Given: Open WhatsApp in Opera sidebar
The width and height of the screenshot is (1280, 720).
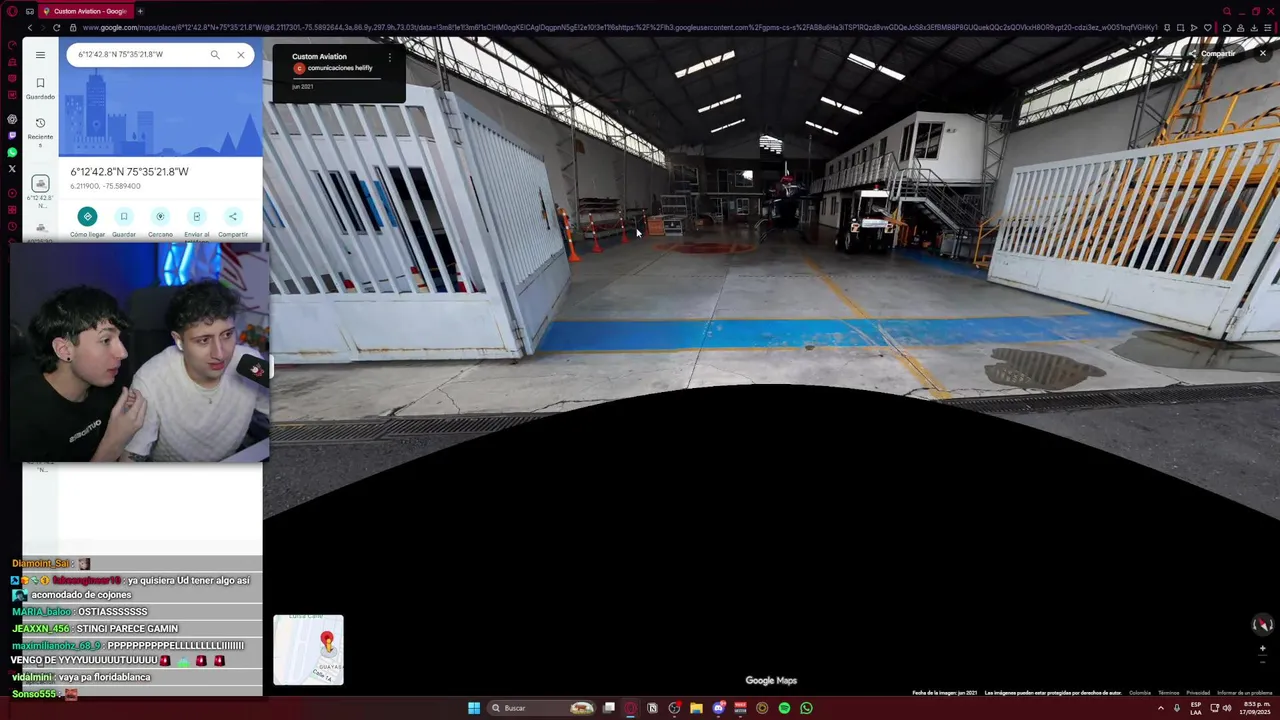Looking at the screenshot, I should tap(12, 152).
